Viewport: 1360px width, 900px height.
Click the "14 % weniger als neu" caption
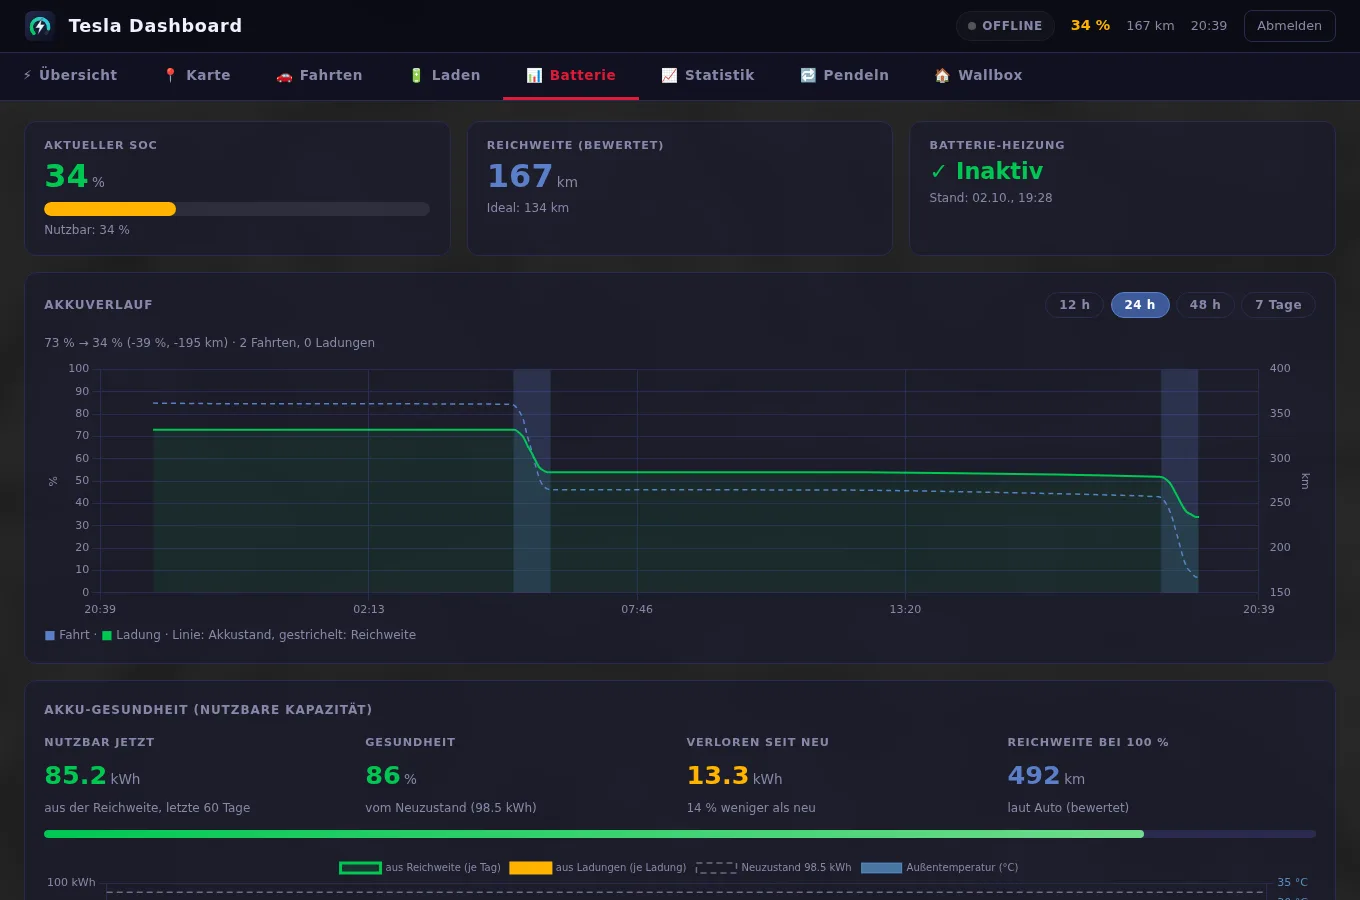pos(751,808)
